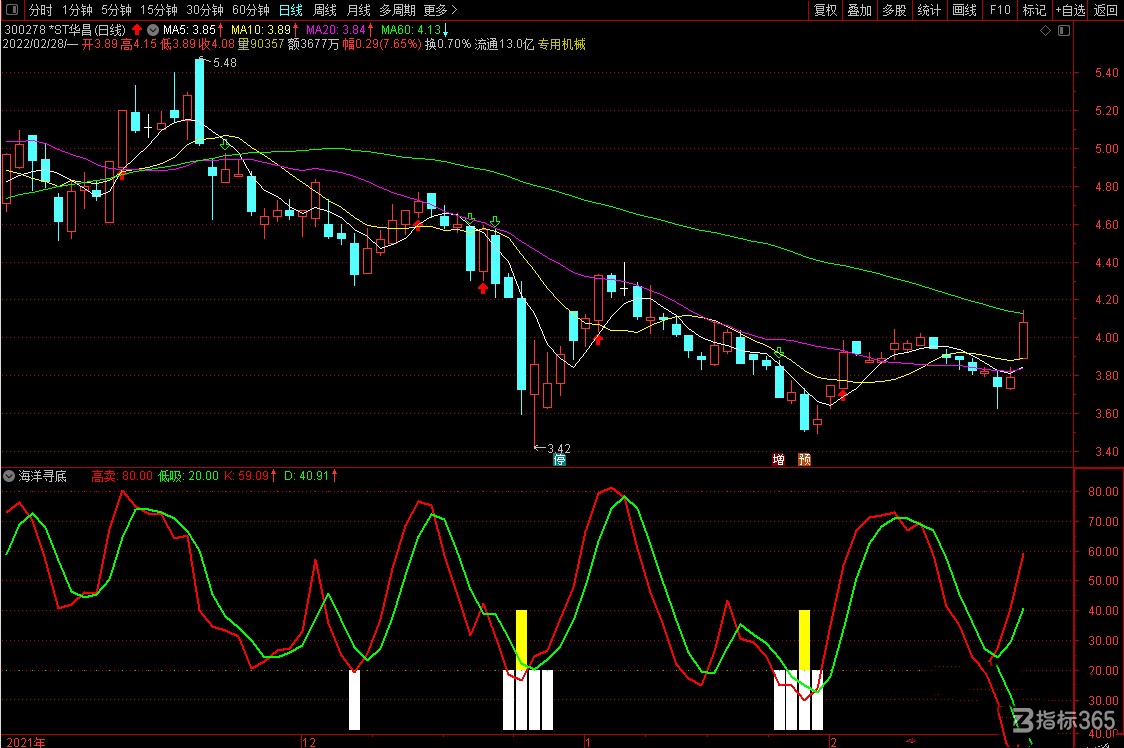Add stock via +自选 button

[x=1070, y=10]
